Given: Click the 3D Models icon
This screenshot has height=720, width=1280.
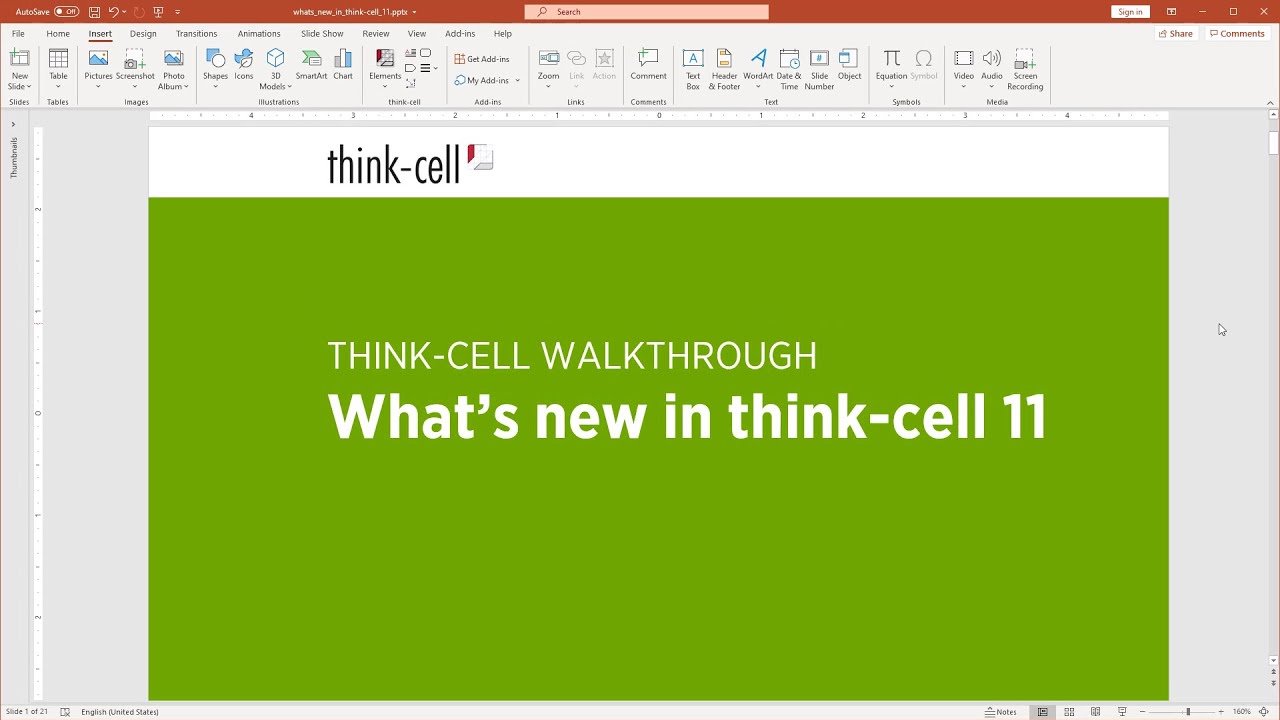Looking at the screenshot, I should point(275,59).
